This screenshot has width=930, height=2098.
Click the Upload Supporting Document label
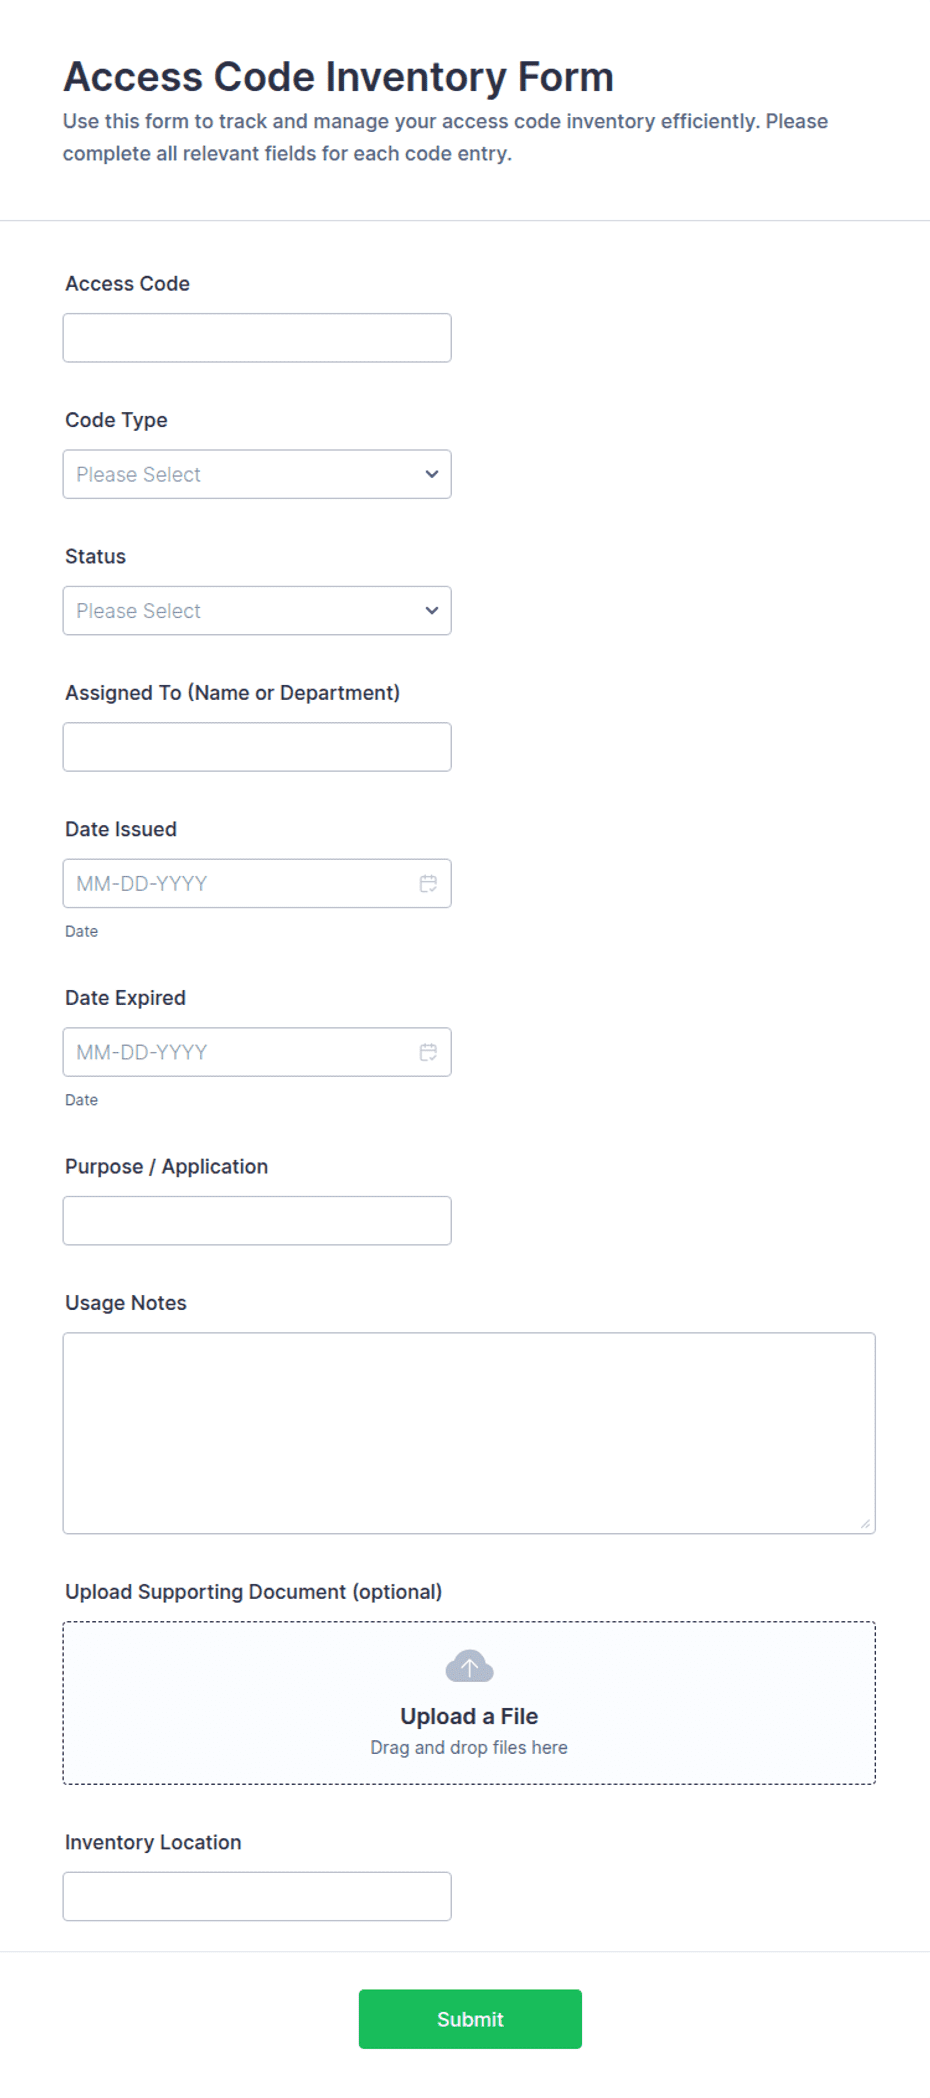253,1591
